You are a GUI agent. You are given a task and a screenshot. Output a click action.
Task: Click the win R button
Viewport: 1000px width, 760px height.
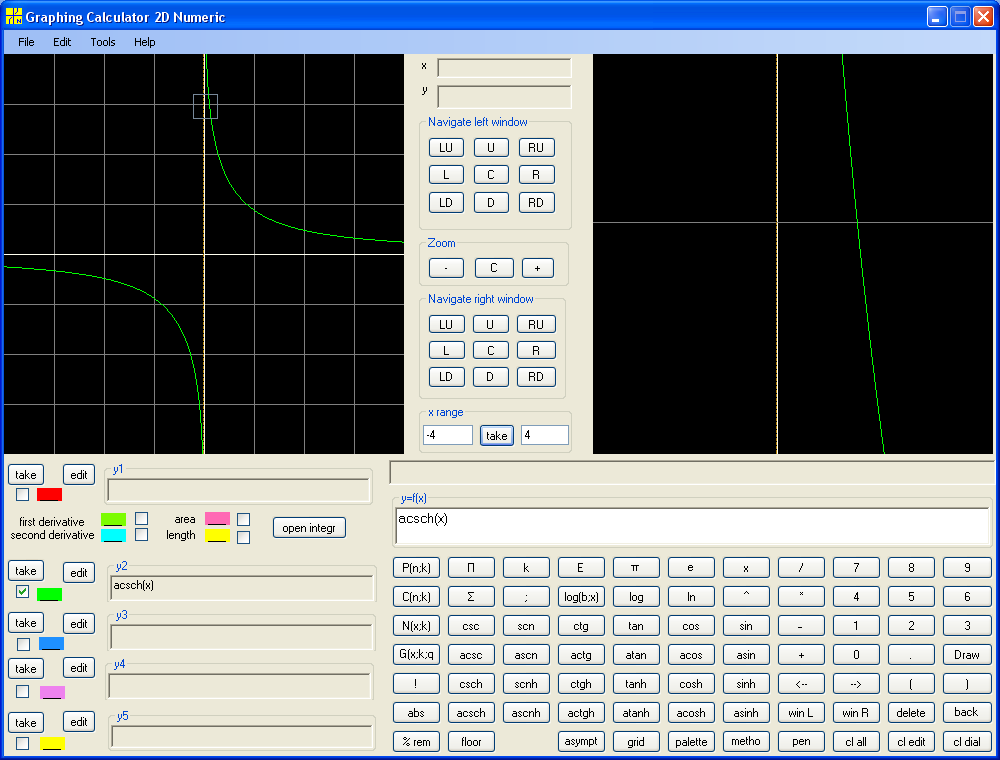click(856, 713)
